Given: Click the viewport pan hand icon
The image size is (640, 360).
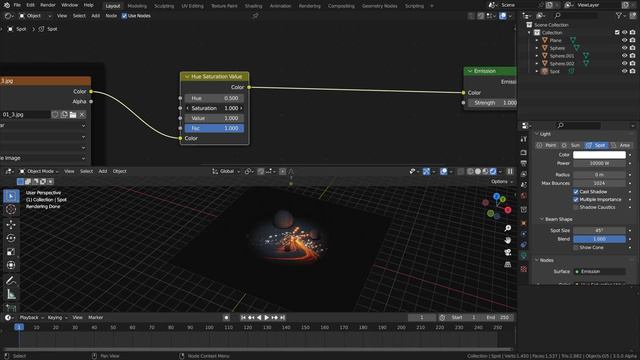Looking at the screenshot, I should (x=507, y=240).
